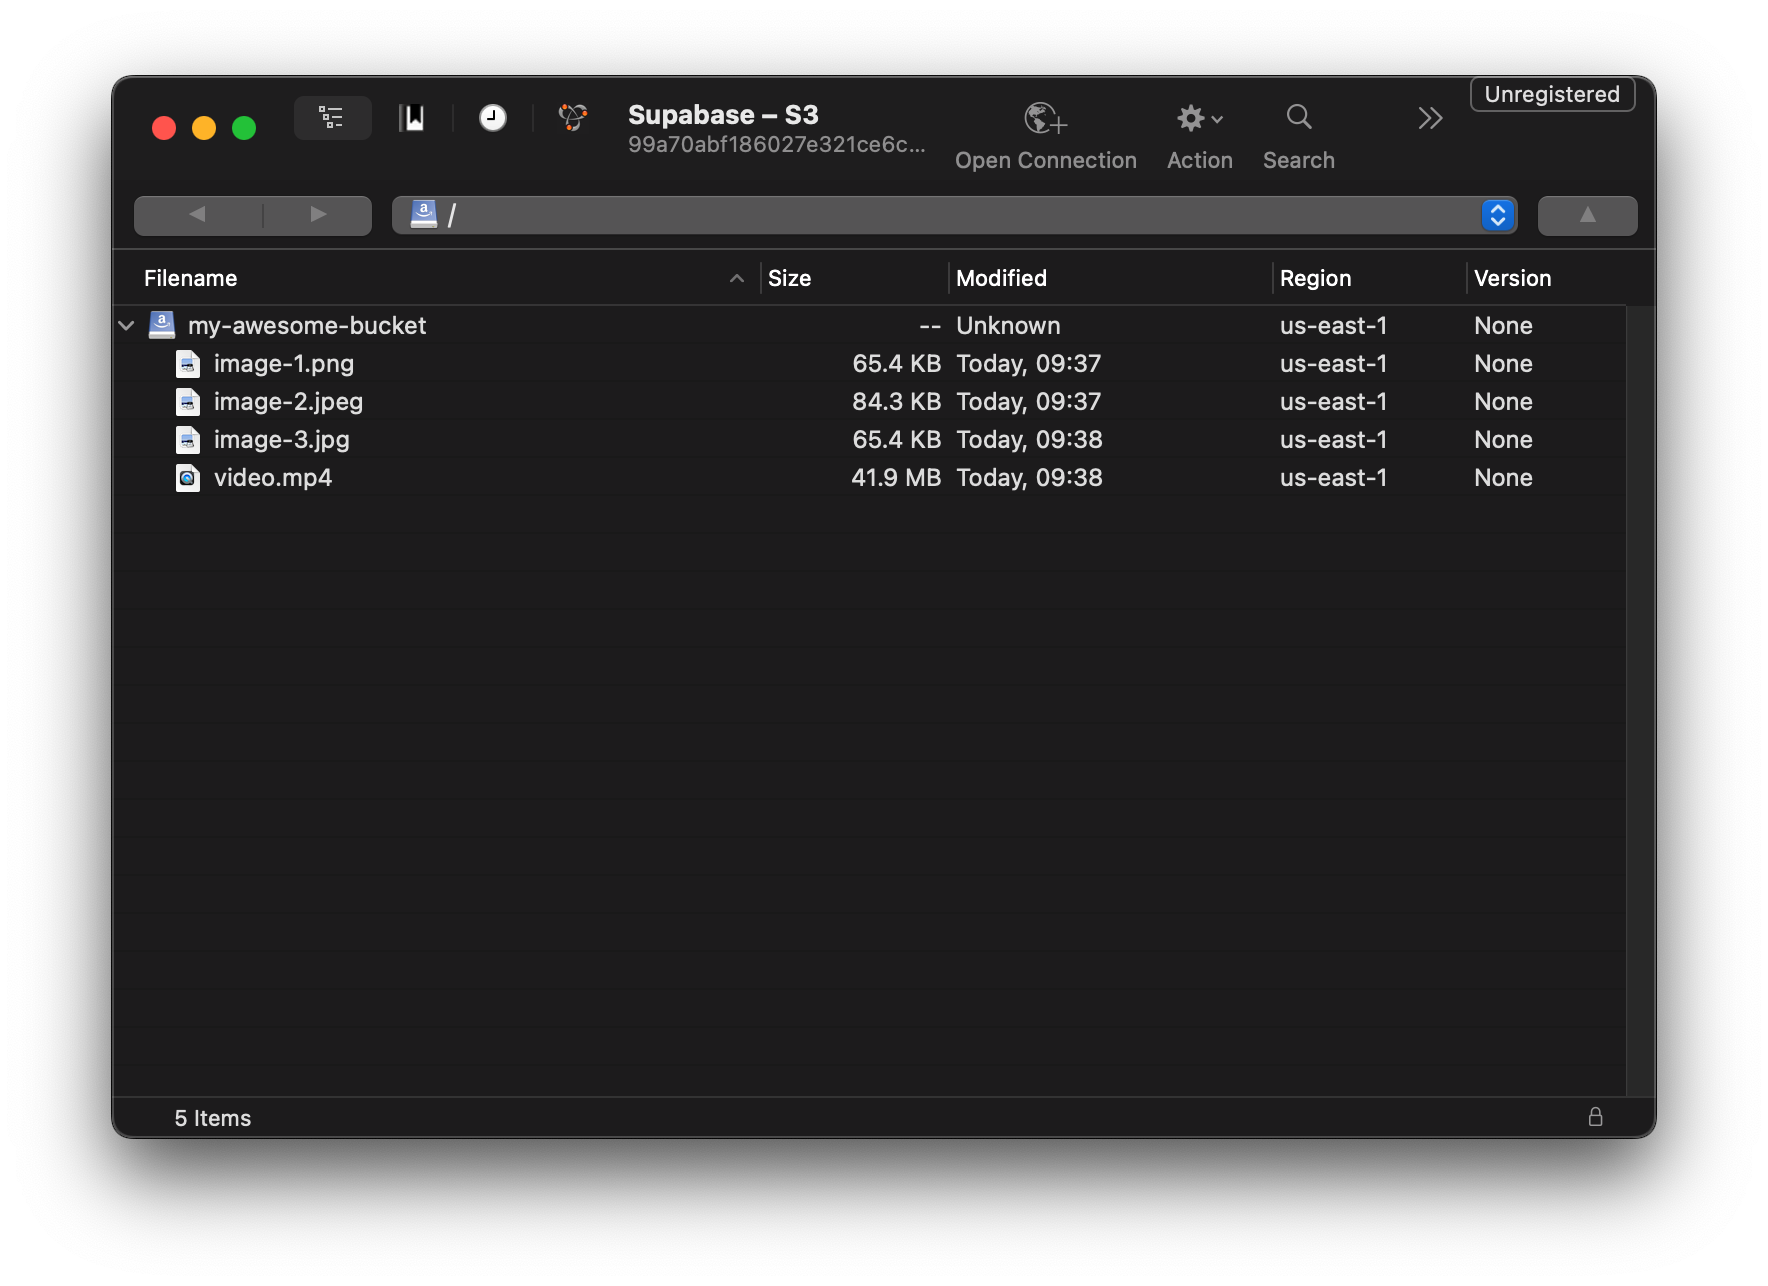Go forward to the next folder
The width and height of the screenshot is (1768, 1286).
pyautogui.click(x=318, y=215)
